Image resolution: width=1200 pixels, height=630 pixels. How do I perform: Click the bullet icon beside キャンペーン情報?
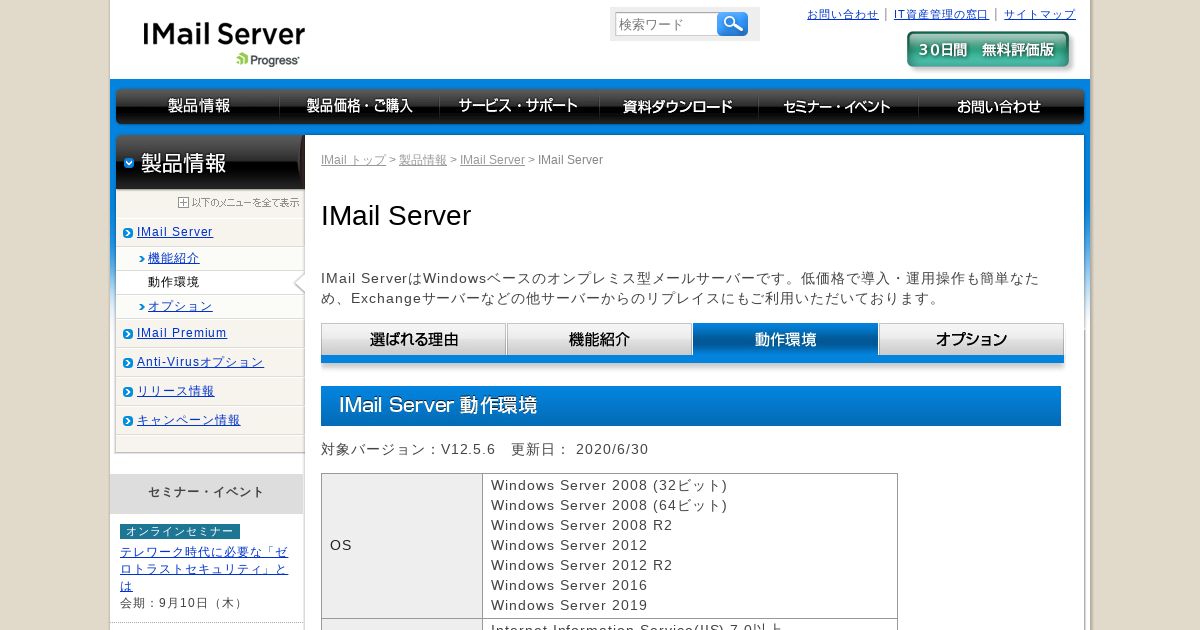click(128, 421)
